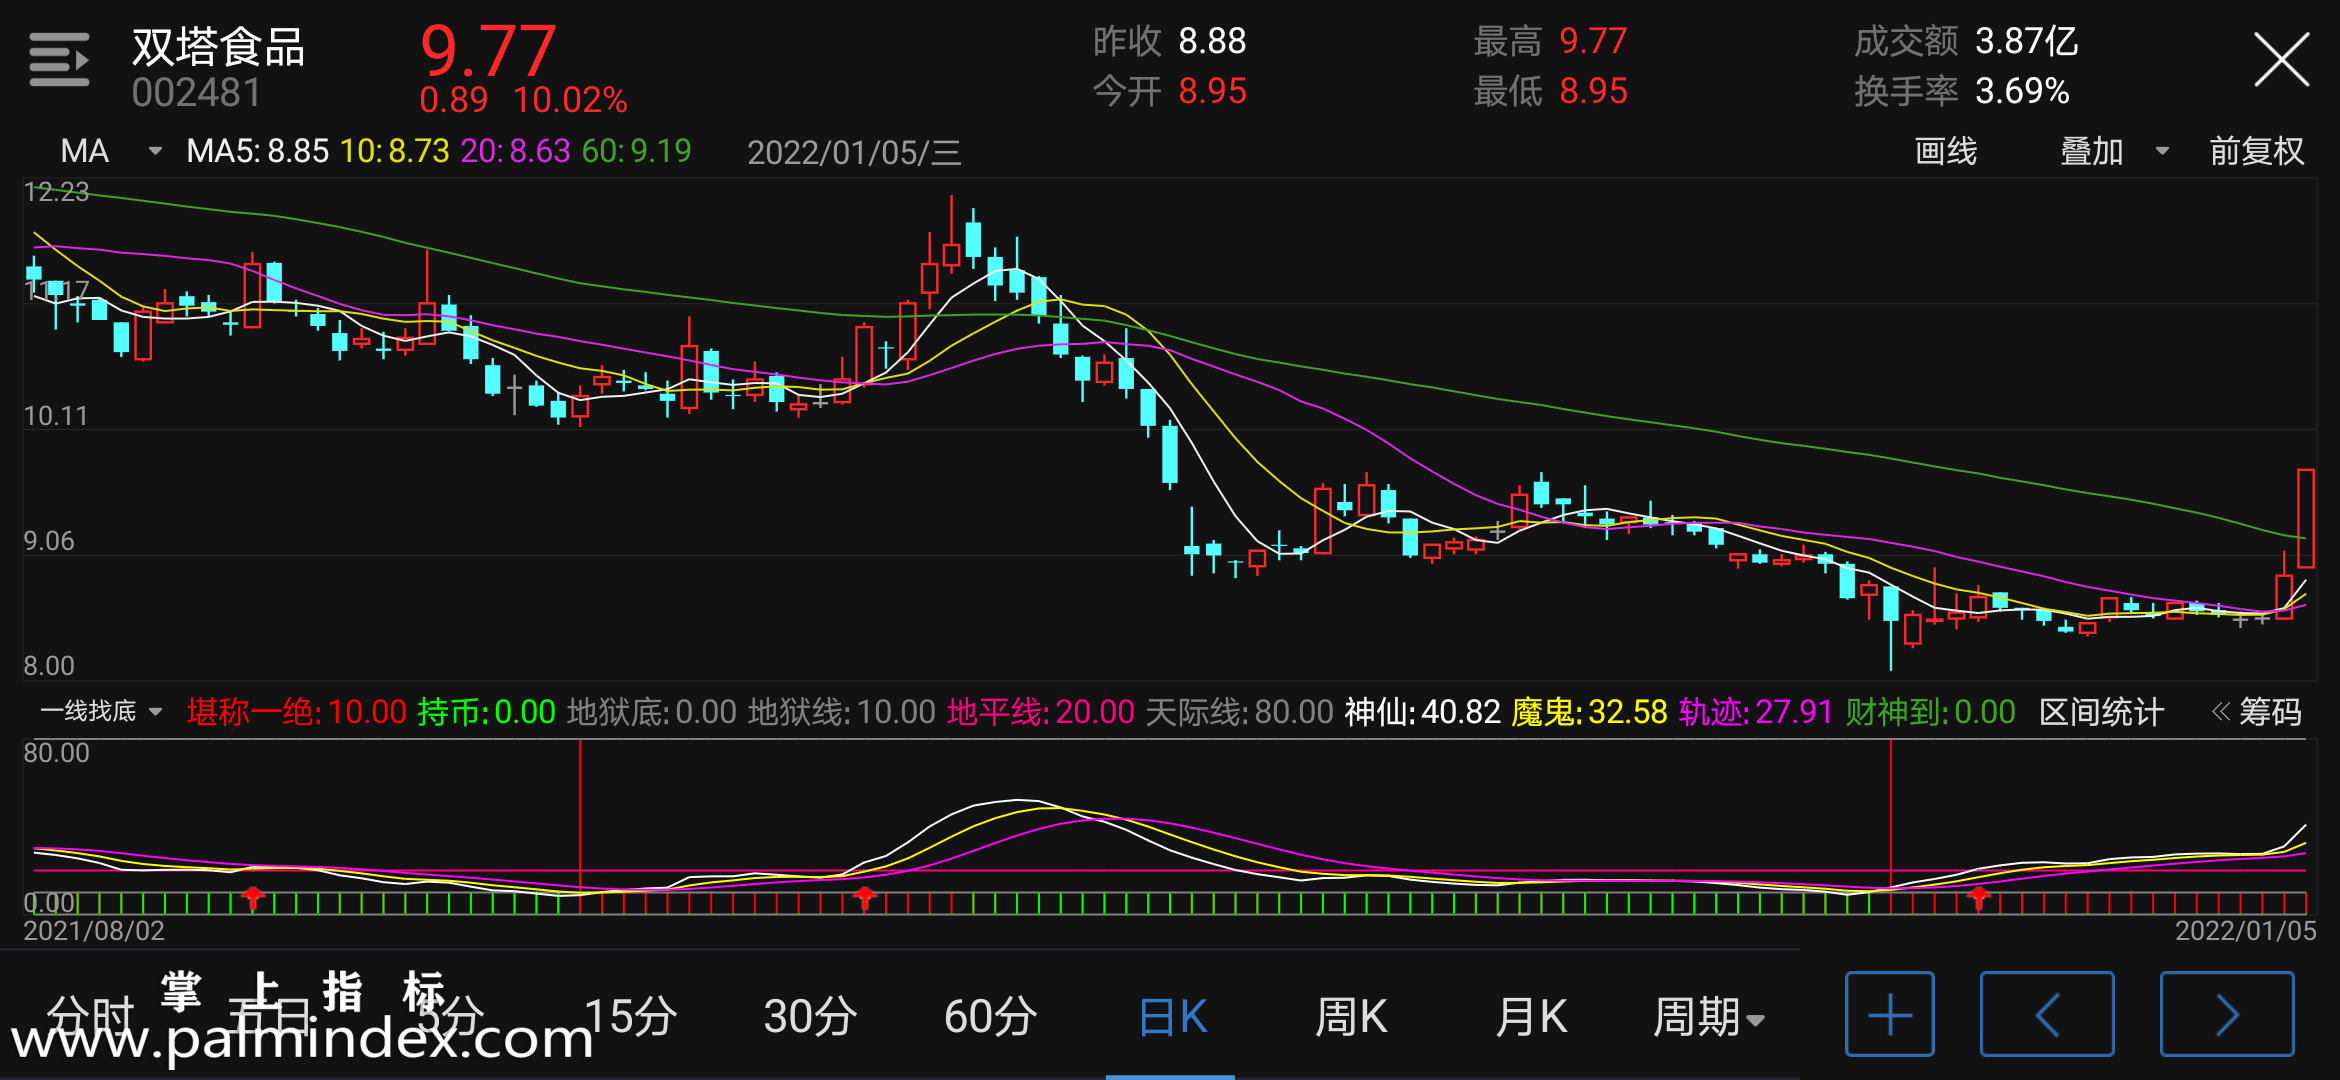The width and height of the screenshot is (2340, 1080).
Task: Toggle 前复权 price adjustment
Action: point(2256,151)
